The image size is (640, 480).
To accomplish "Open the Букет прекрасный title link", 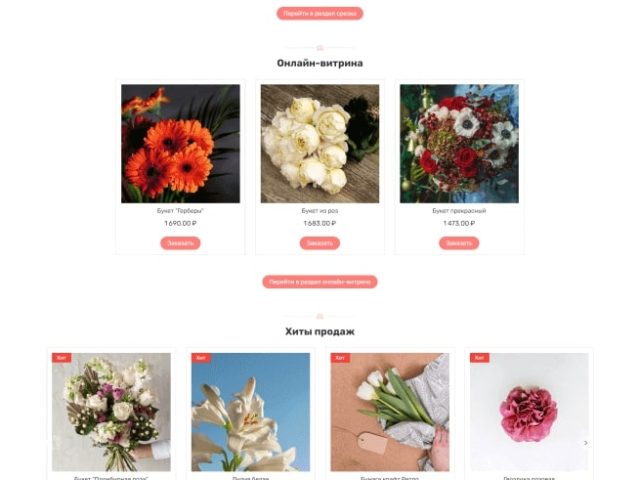I will click(x=459, y=211).
